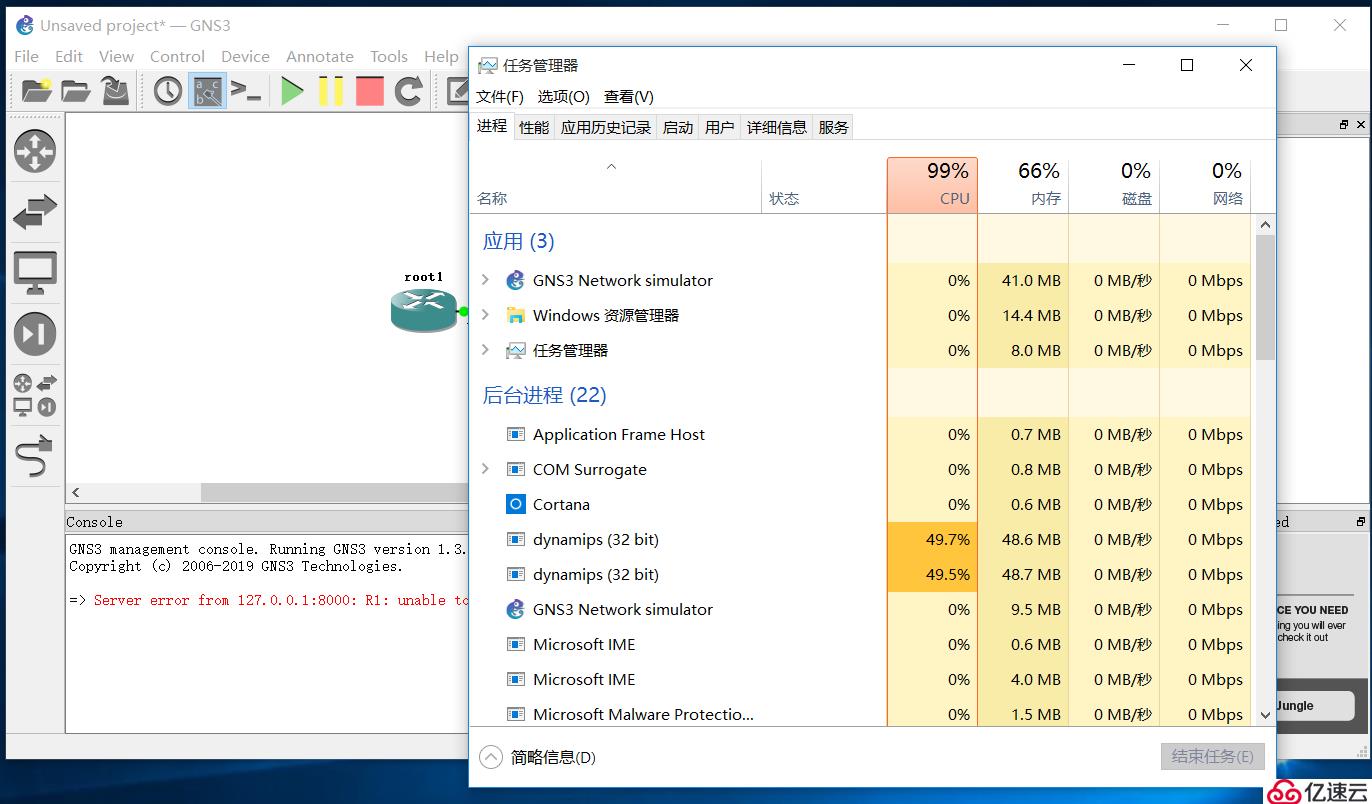
Task: Click GNS3 console server error line
Action: click(x=270, y=600)
